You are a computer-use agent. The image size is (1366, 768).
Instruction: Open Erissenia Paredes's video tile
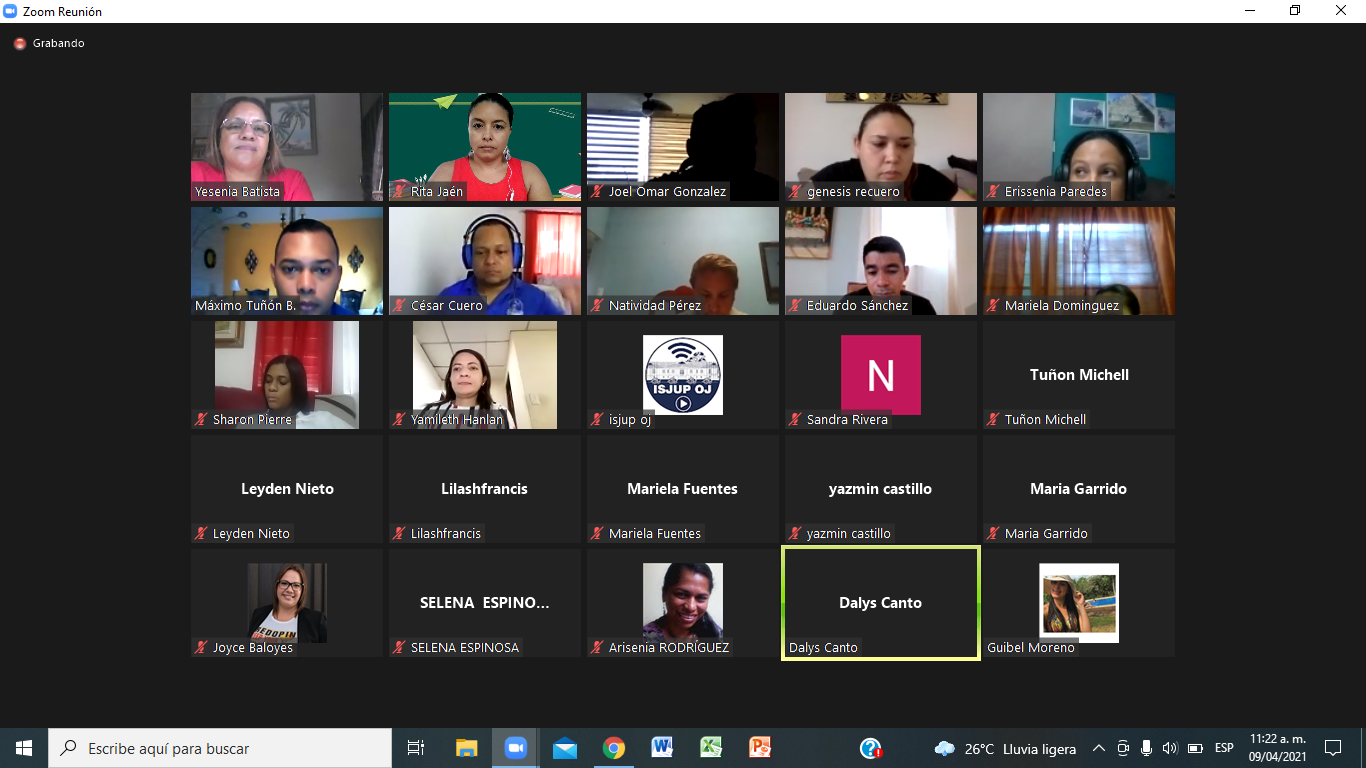(x=1079, y=147)
